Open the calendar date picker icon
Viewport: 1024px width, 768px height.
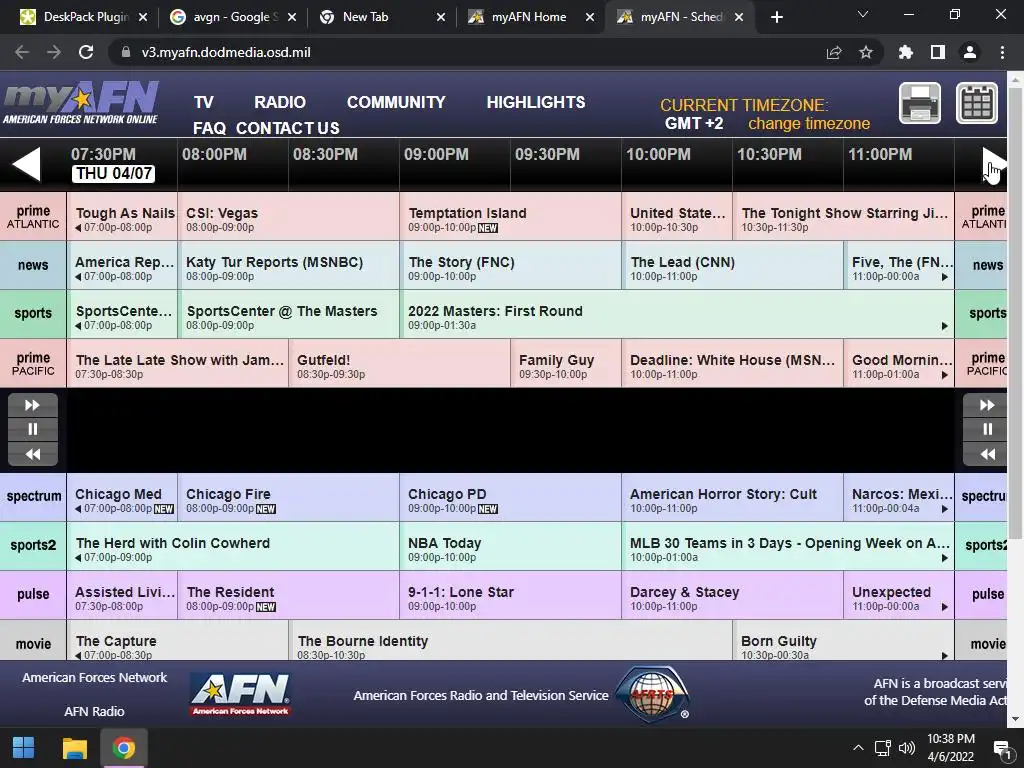(x=977, y=103)
